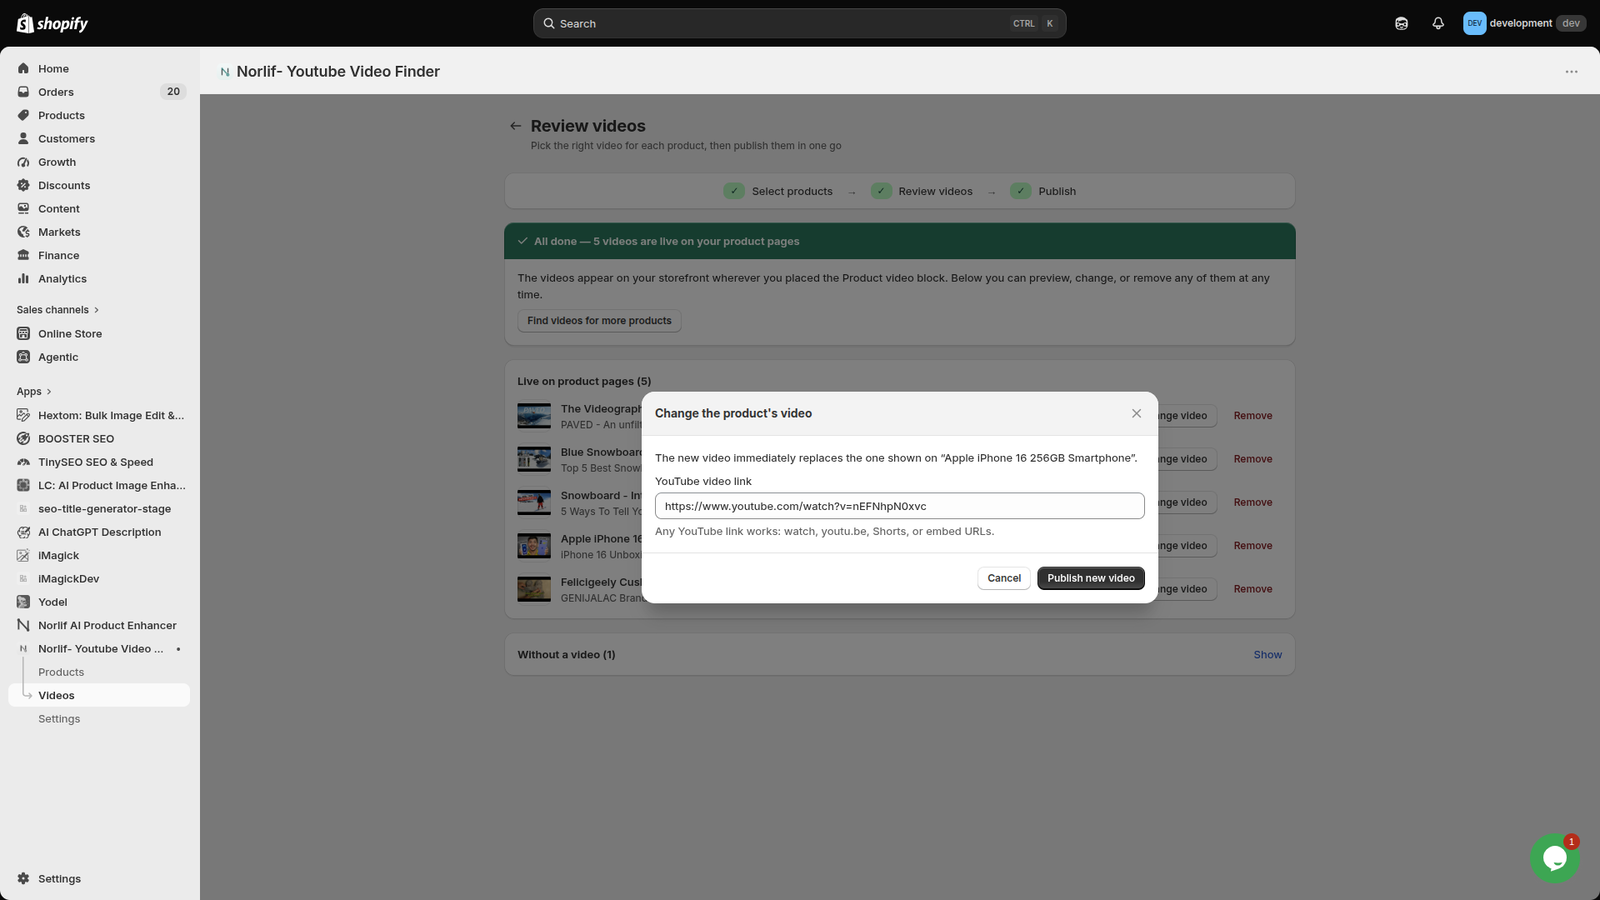
Task: Open the Settings sub-item under Norlif
Action: click(59, 719)
